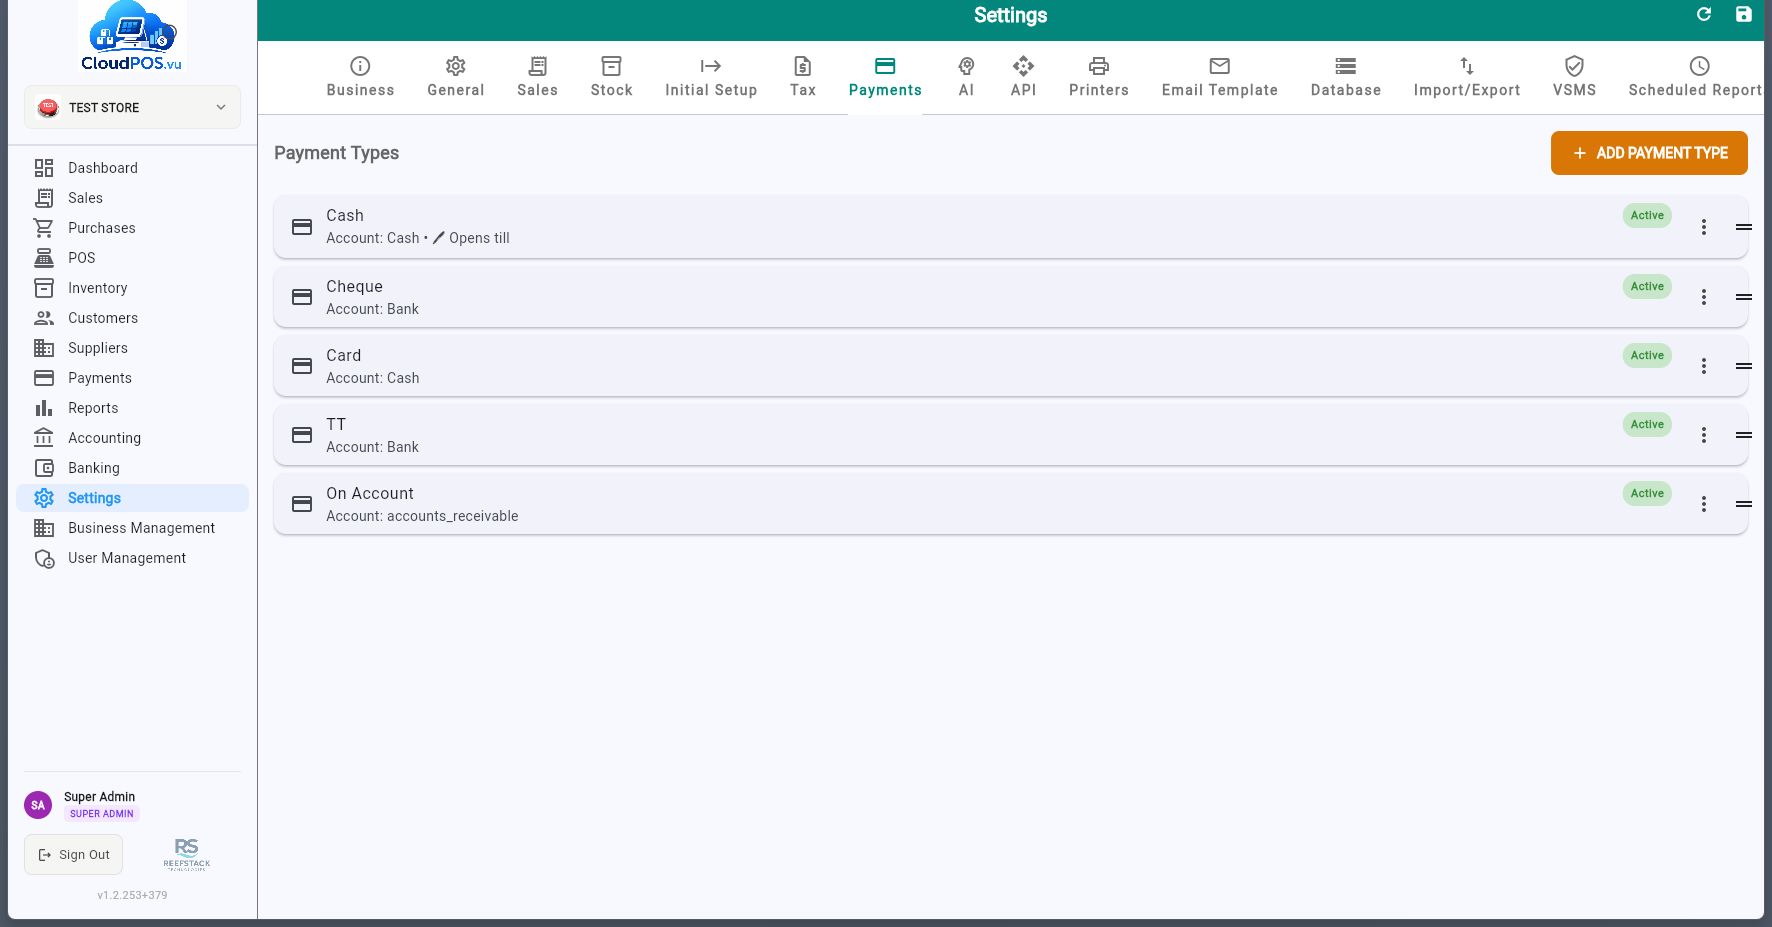The width and height of the screenshot is (1772, 927).
Task: Open User Management in the sidebar
Action: [132, 558]
